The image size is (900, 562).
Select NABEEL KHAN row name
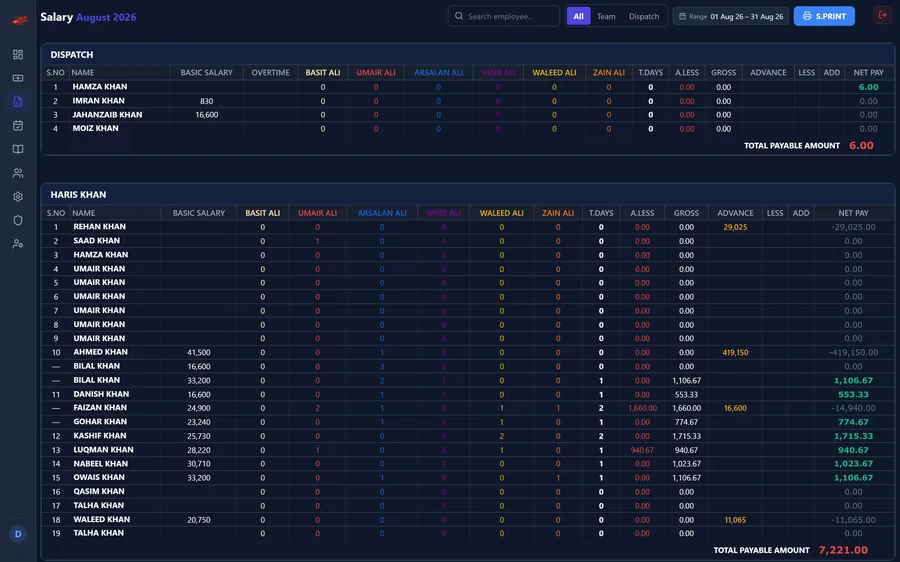tap(100, 463)
